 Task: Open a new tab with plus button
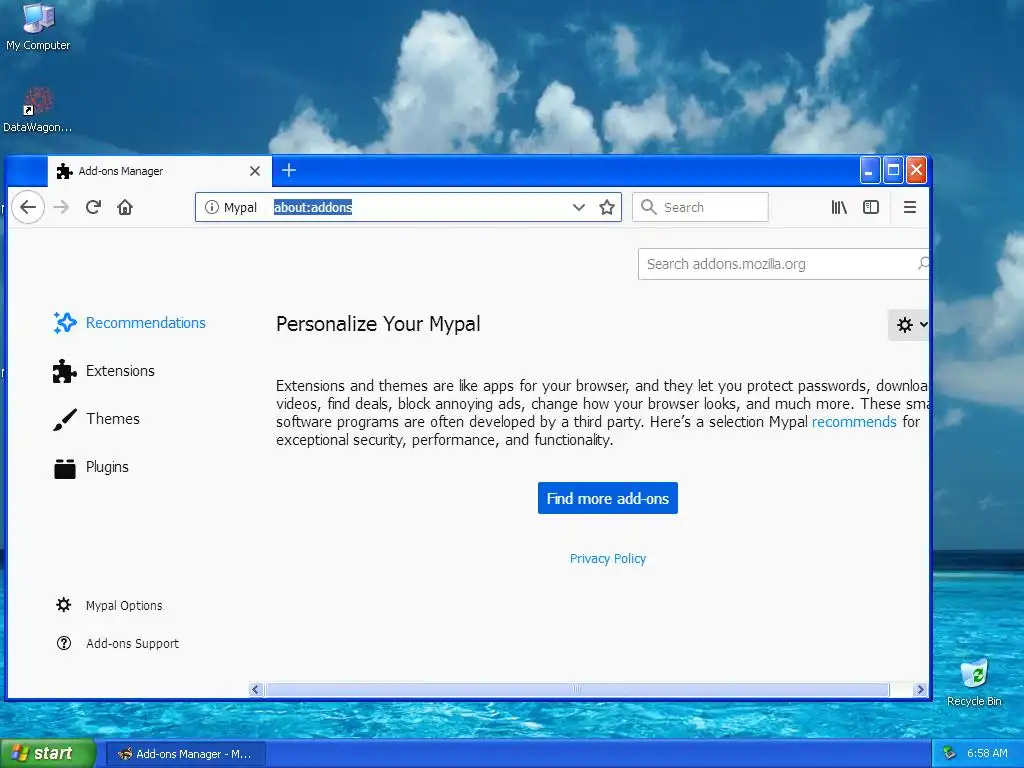(x=289, y=170)
